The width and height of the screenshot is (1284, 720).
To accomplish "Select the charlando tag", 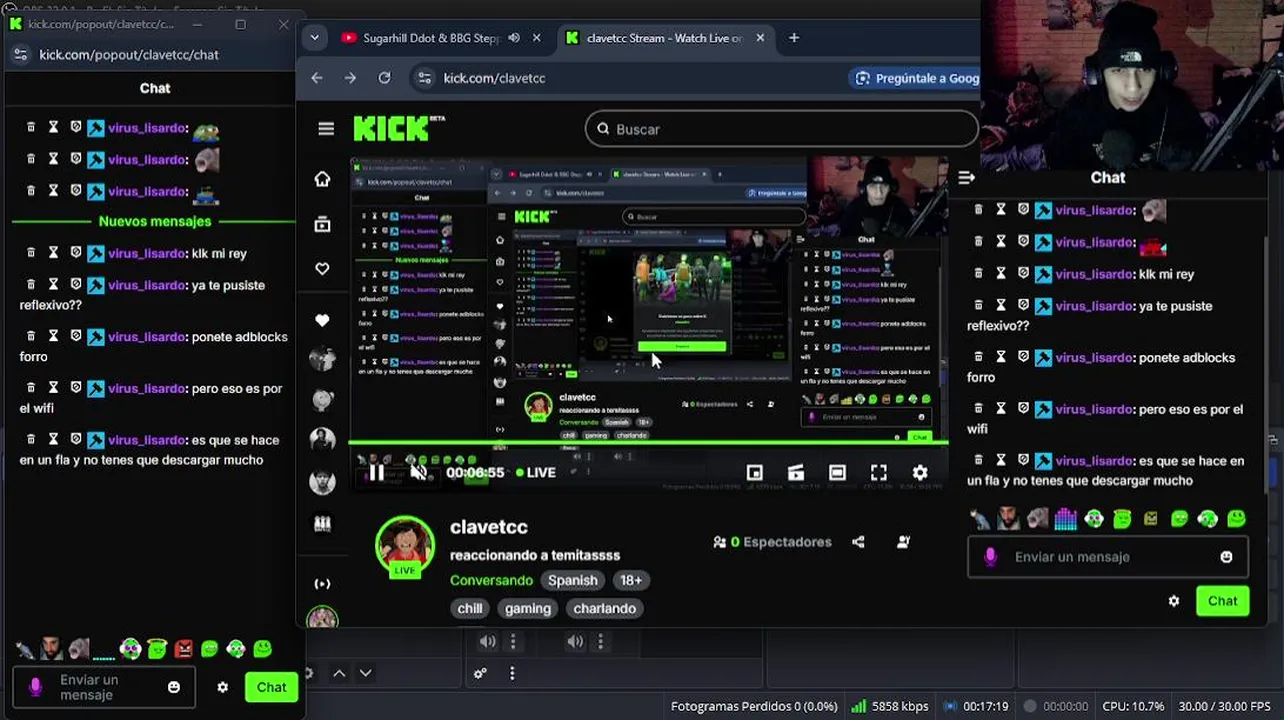I will 605,608.
